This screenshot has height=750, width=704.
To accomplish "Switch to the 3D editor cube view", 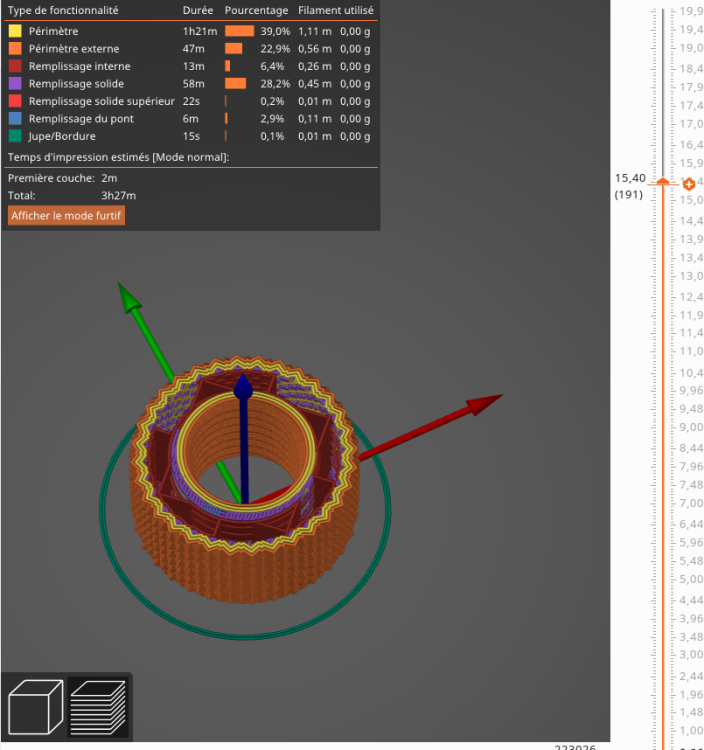I will [36, 706].
